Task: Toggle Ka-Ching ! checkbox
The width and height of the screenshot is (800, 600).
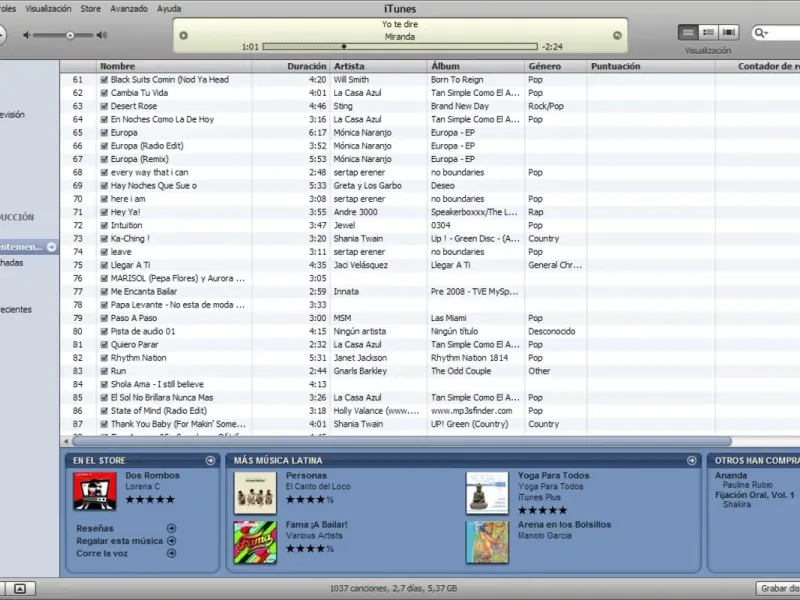Action: click(104, 239)
